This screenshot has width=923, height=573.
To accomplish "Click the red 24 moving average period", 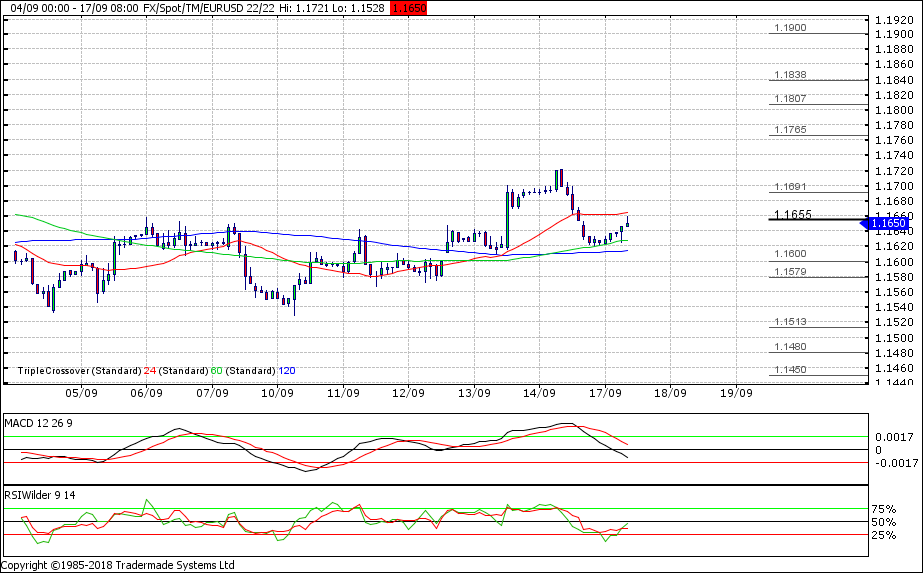I will [x=150, y=371].
